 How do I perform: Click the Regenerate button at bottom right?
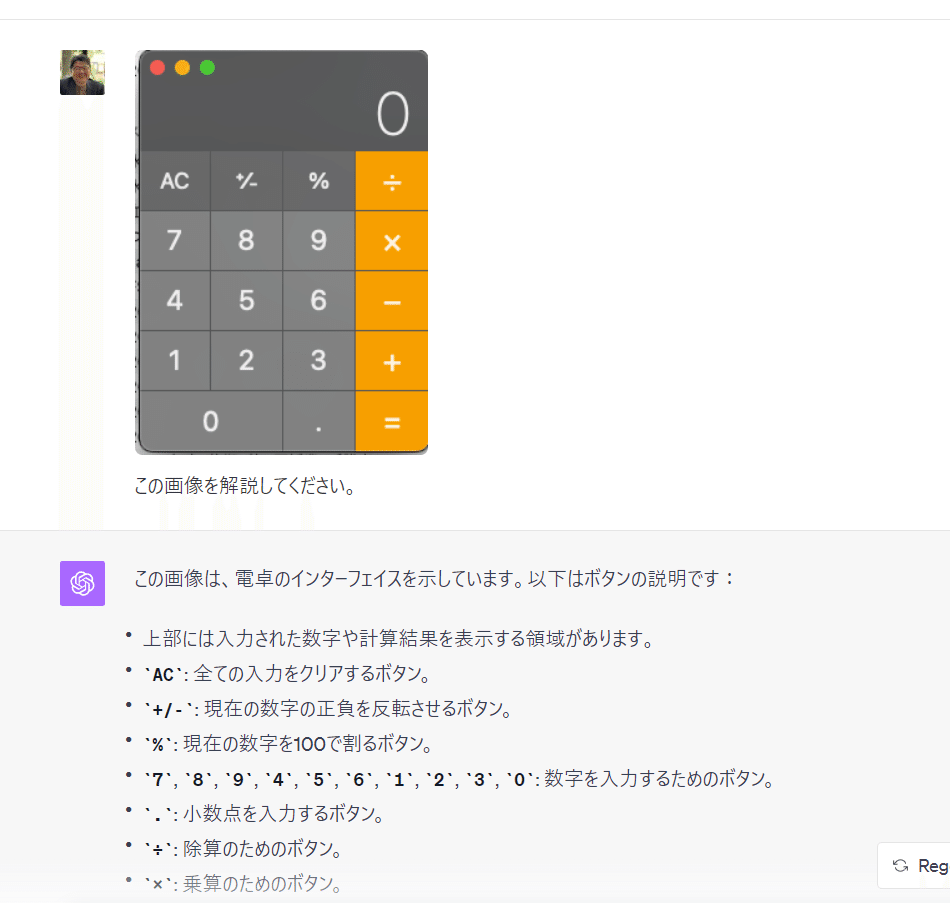tap(914, 865)
